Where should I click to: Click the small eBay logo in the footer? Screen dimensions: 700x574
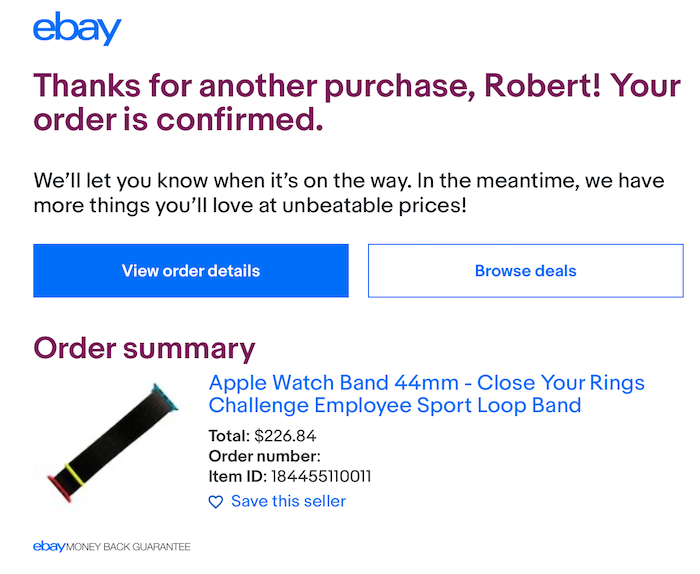pyautogui.click(x=49, y=547)
